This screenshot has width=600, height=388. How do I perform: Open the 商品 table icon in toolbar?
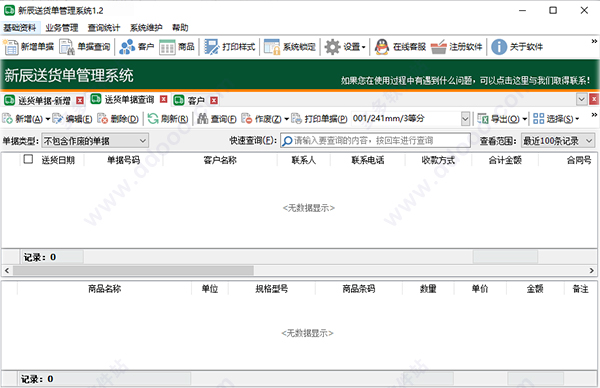coord(177,47)
